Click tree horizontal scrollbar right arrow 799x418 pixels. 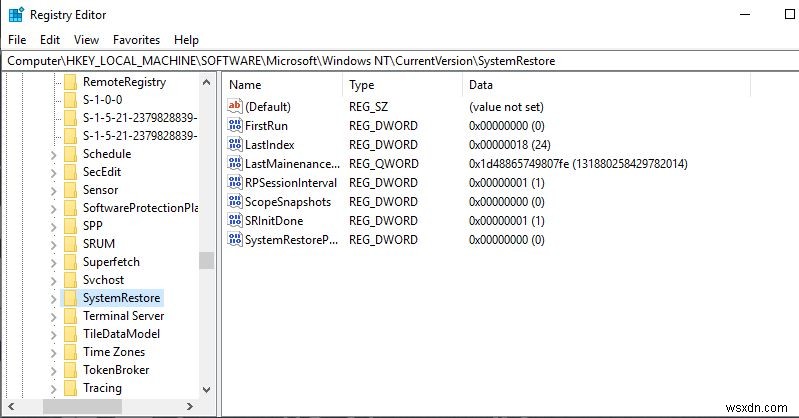190,406
